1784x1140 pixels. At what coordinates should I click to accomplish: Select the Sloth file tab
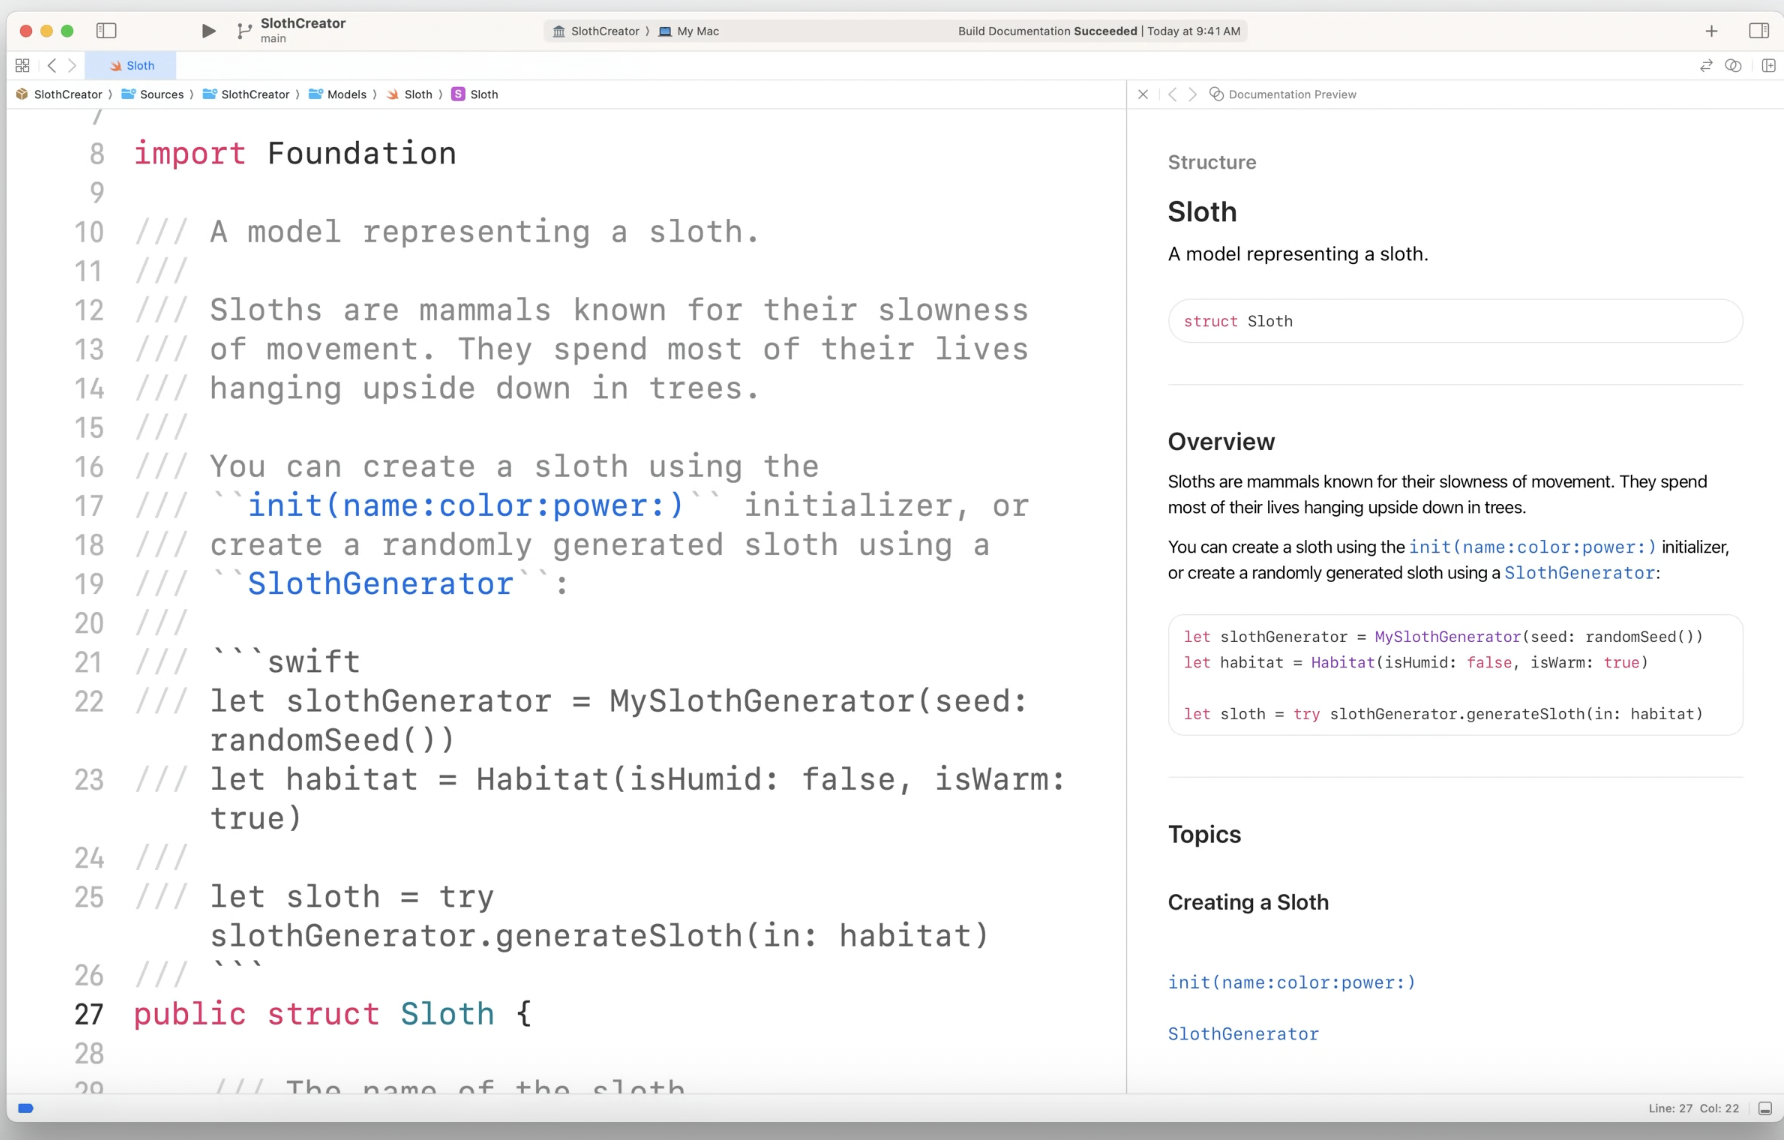[131, 65]
